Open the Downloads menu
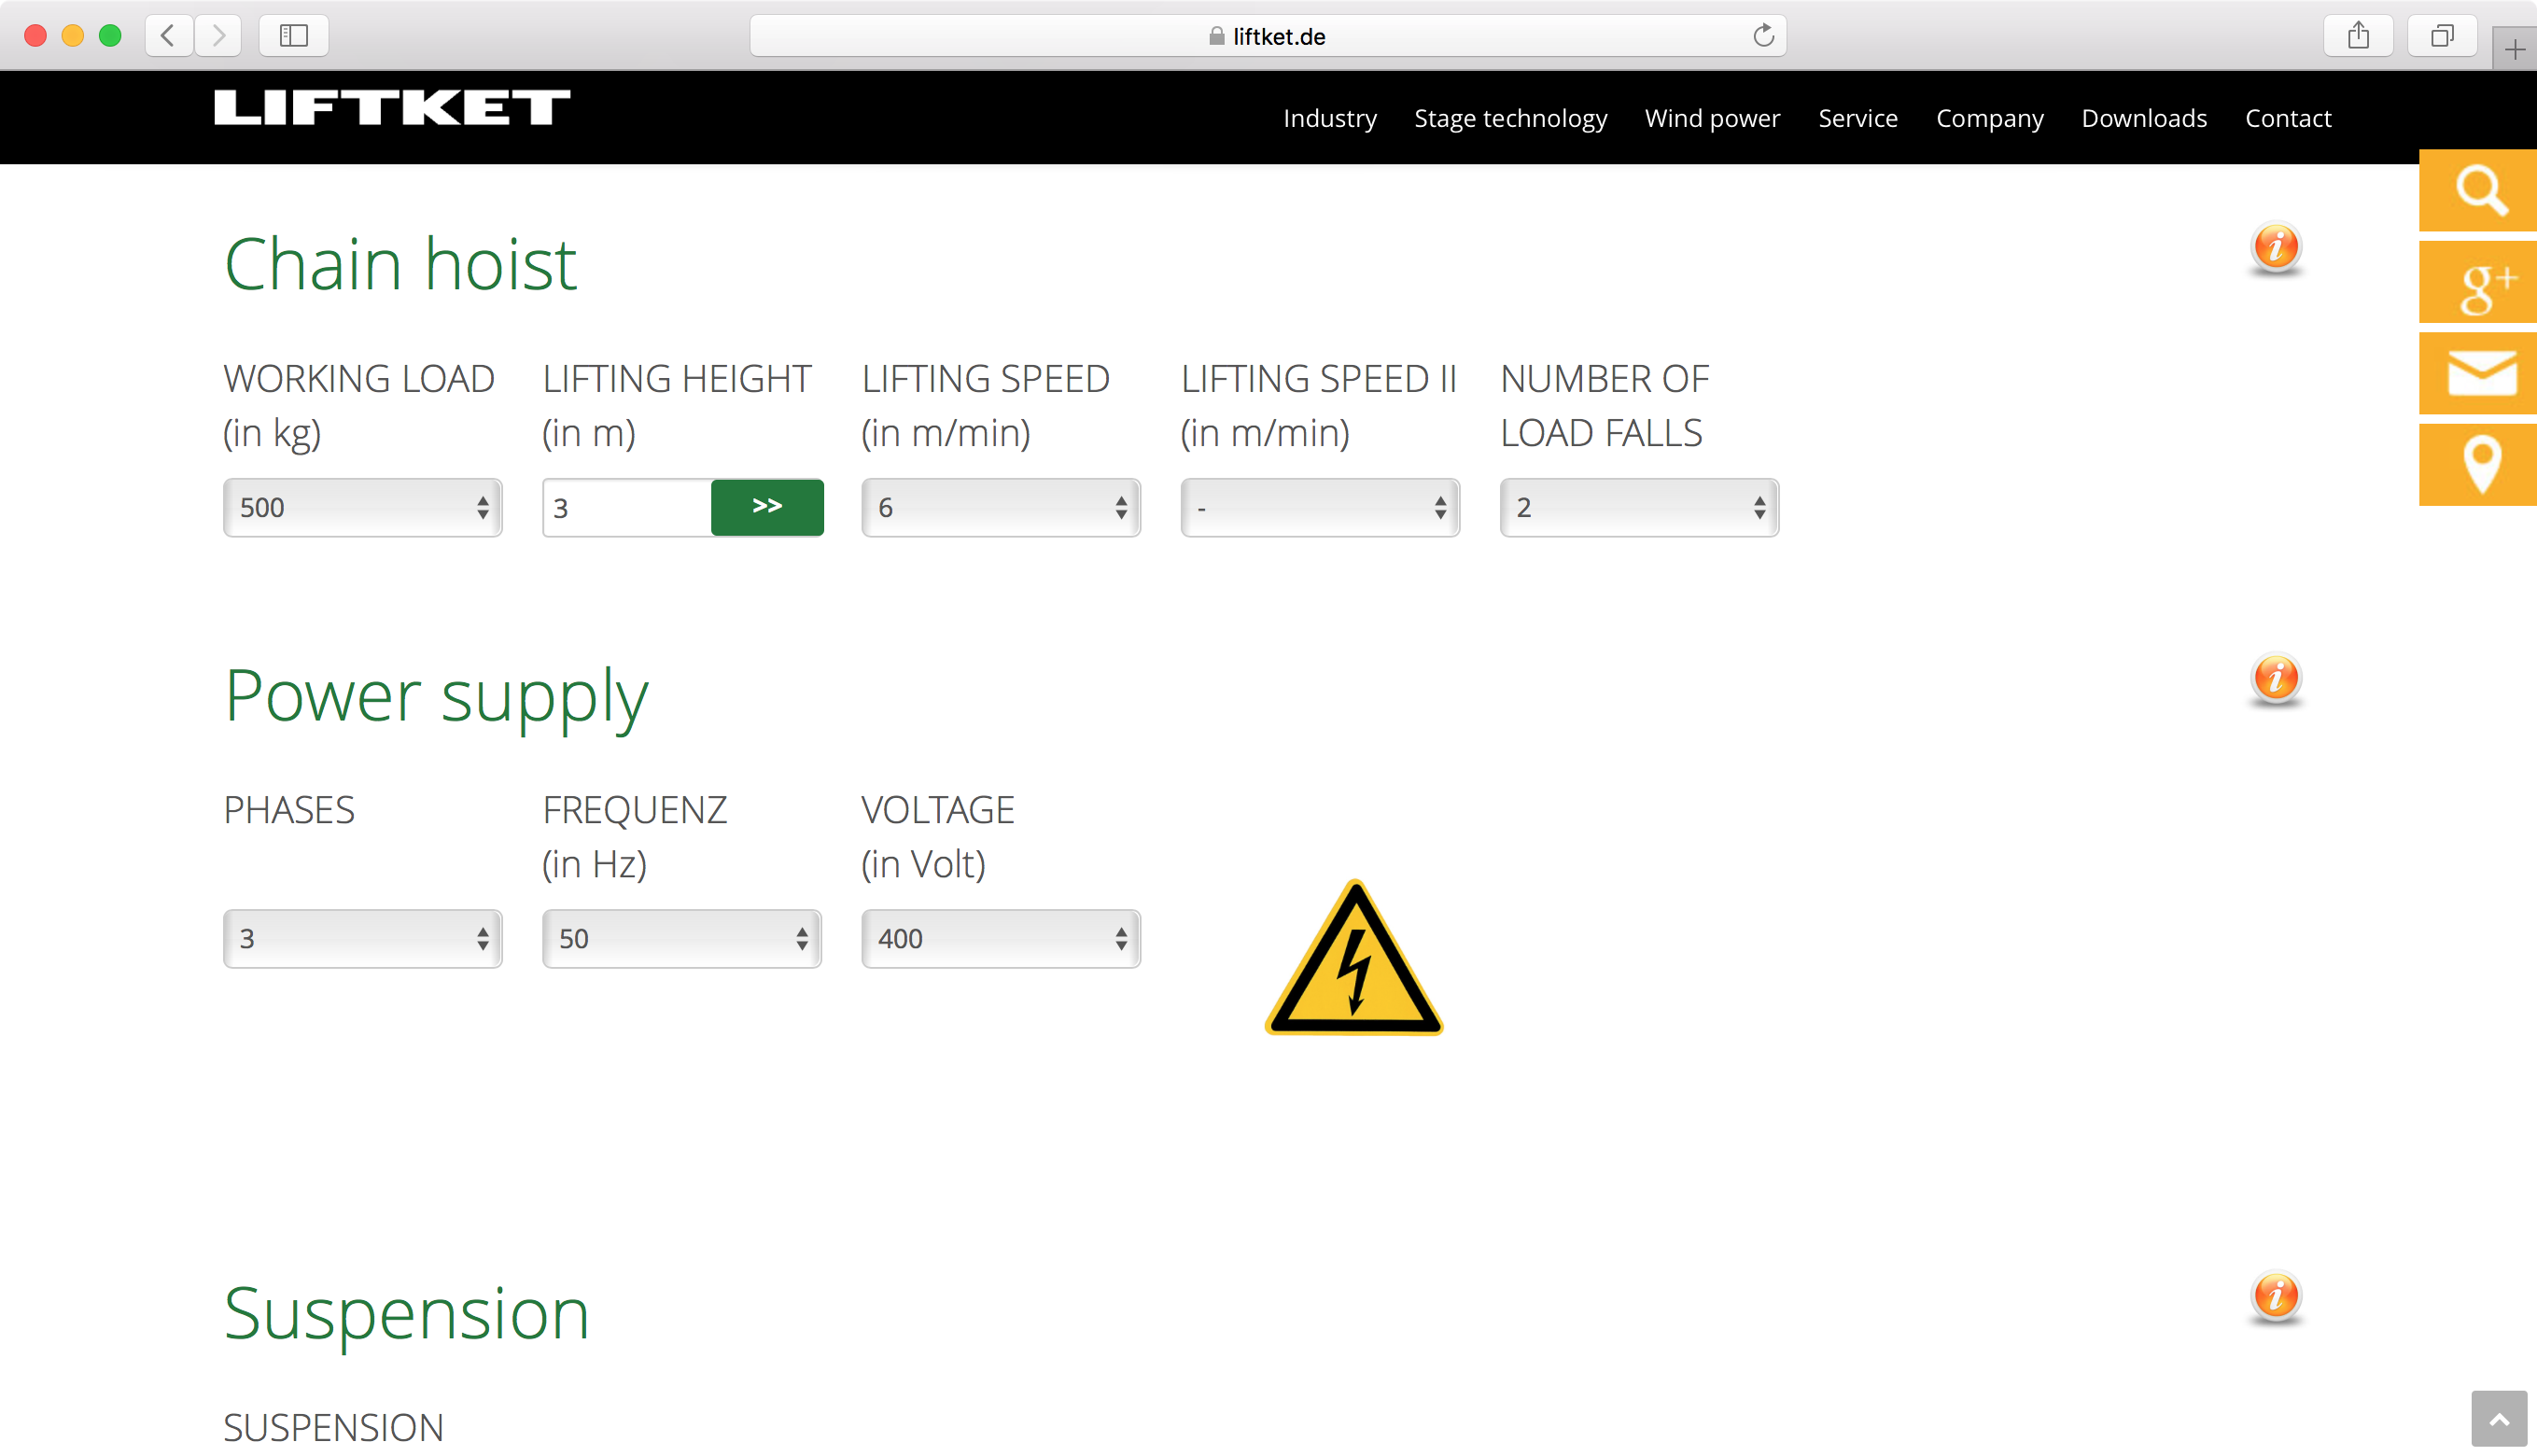 pos(2144,118)
